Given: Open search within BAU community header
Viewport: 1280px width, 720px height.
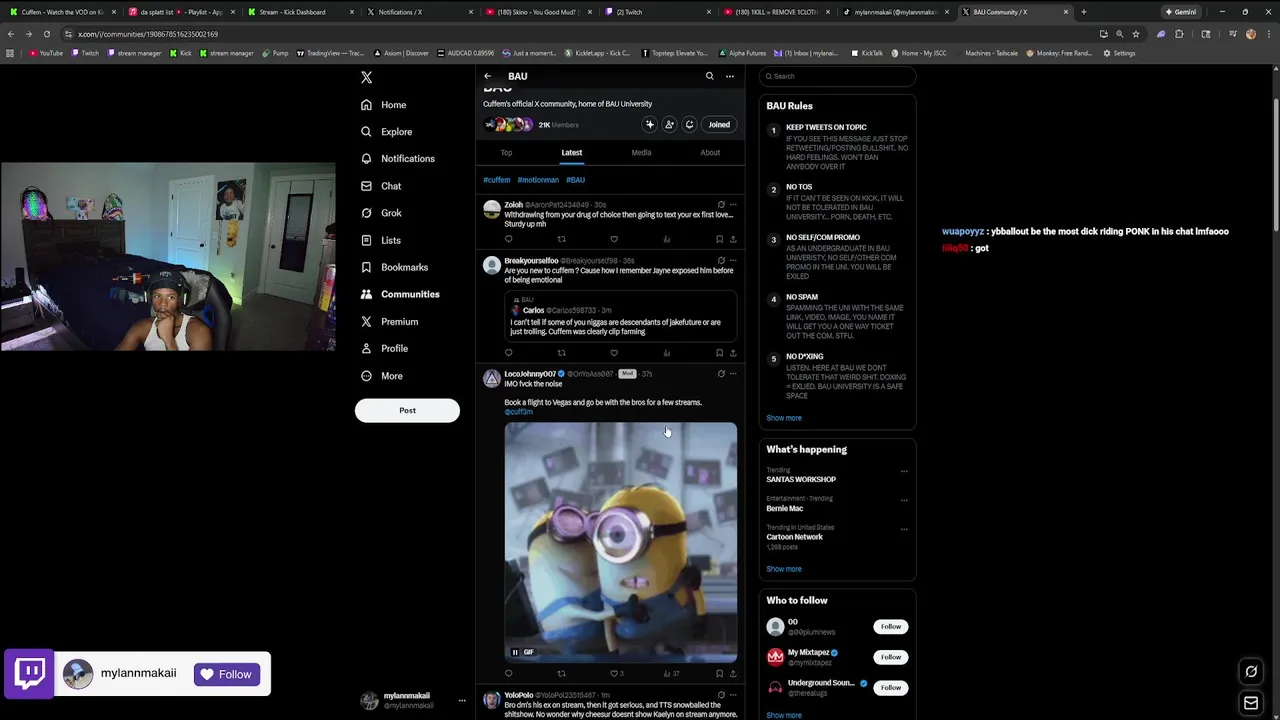Looking at the screenshot, I should 710,76.
